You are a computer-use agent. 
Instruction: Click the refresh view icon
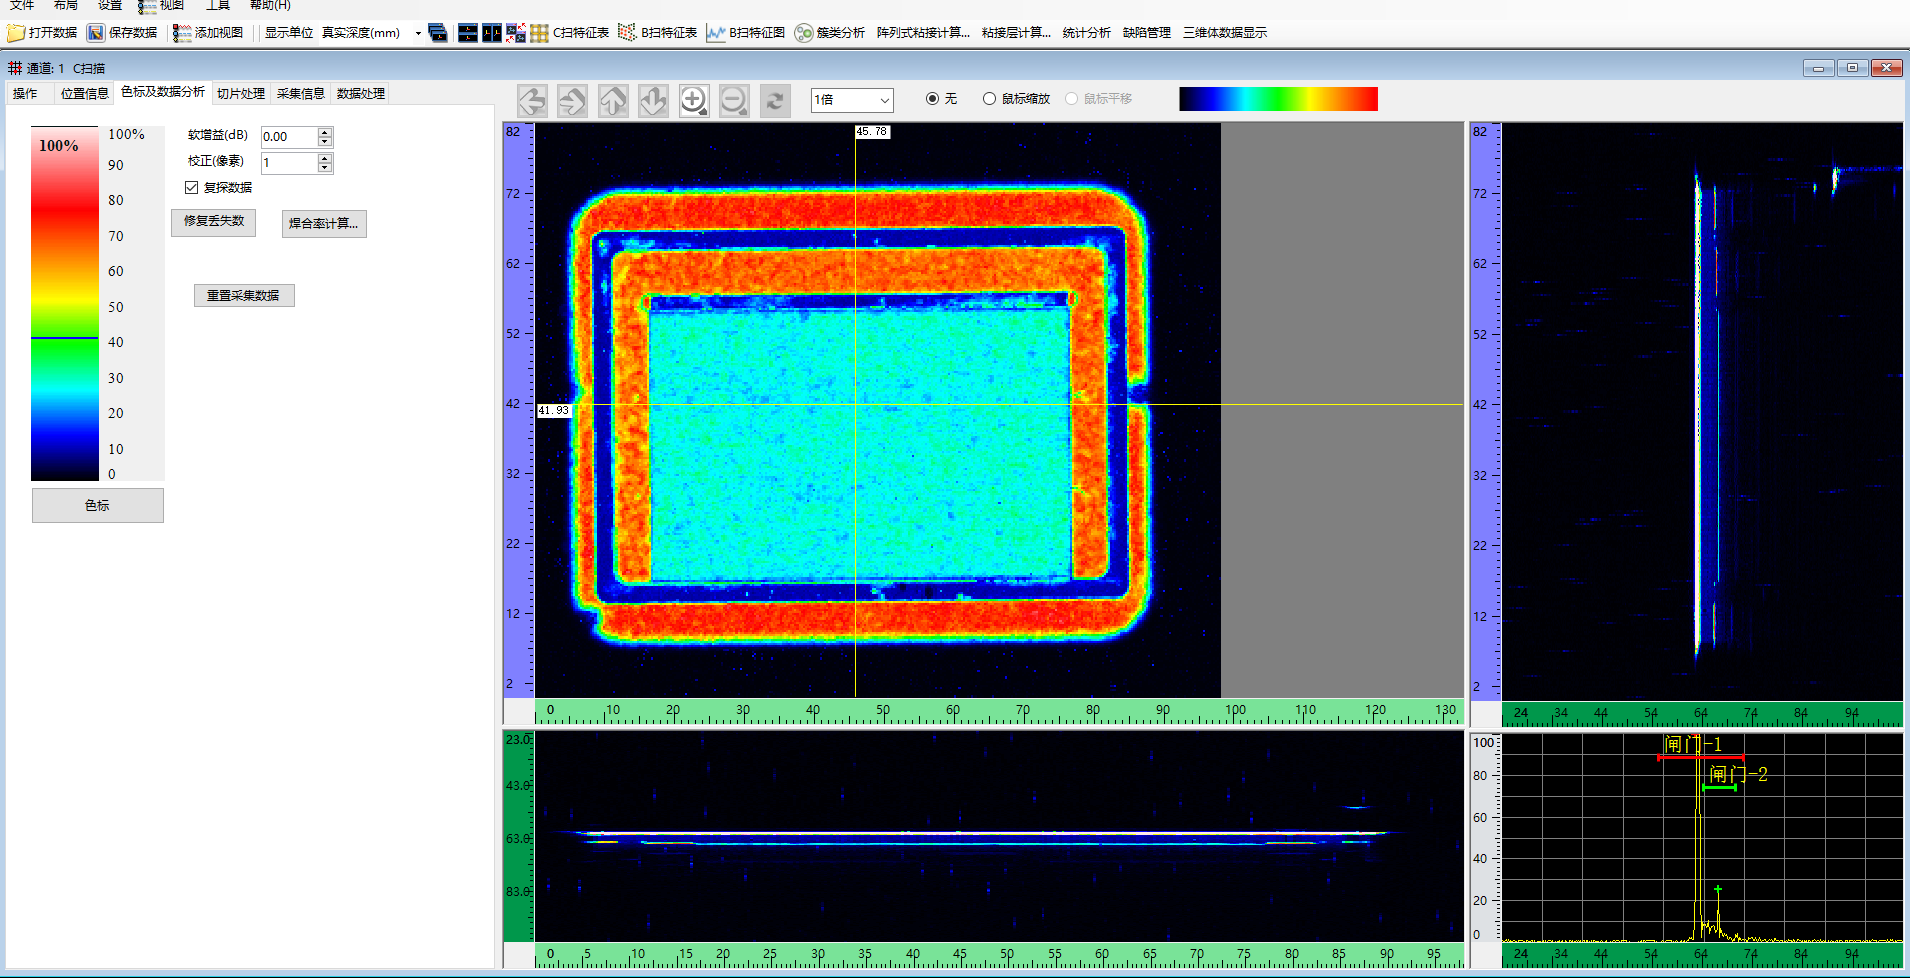(x=775, y=100)
